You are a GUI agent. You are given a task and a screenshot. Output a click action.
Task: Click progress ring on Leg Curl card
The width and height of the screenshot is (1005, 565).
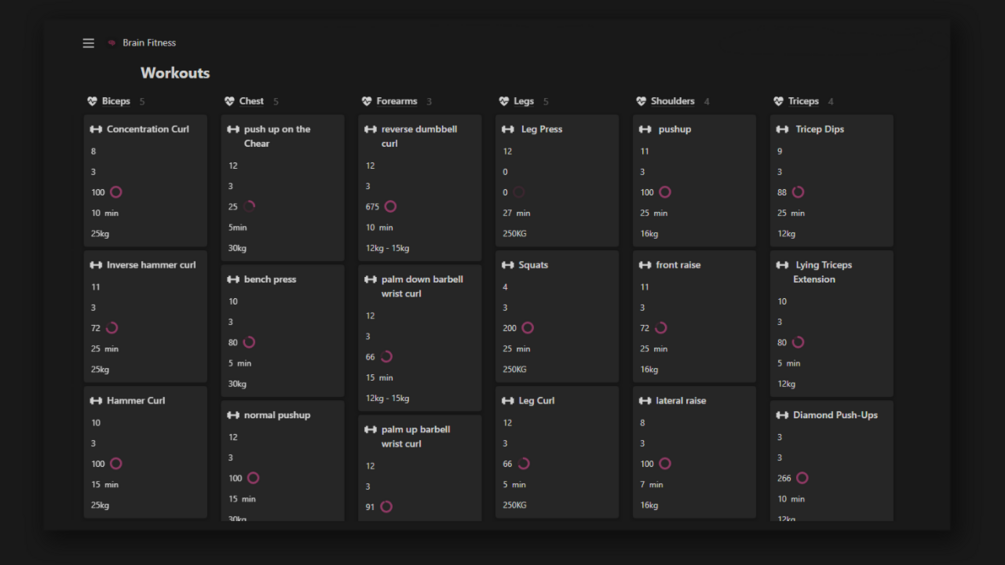[x=523, y=464]
